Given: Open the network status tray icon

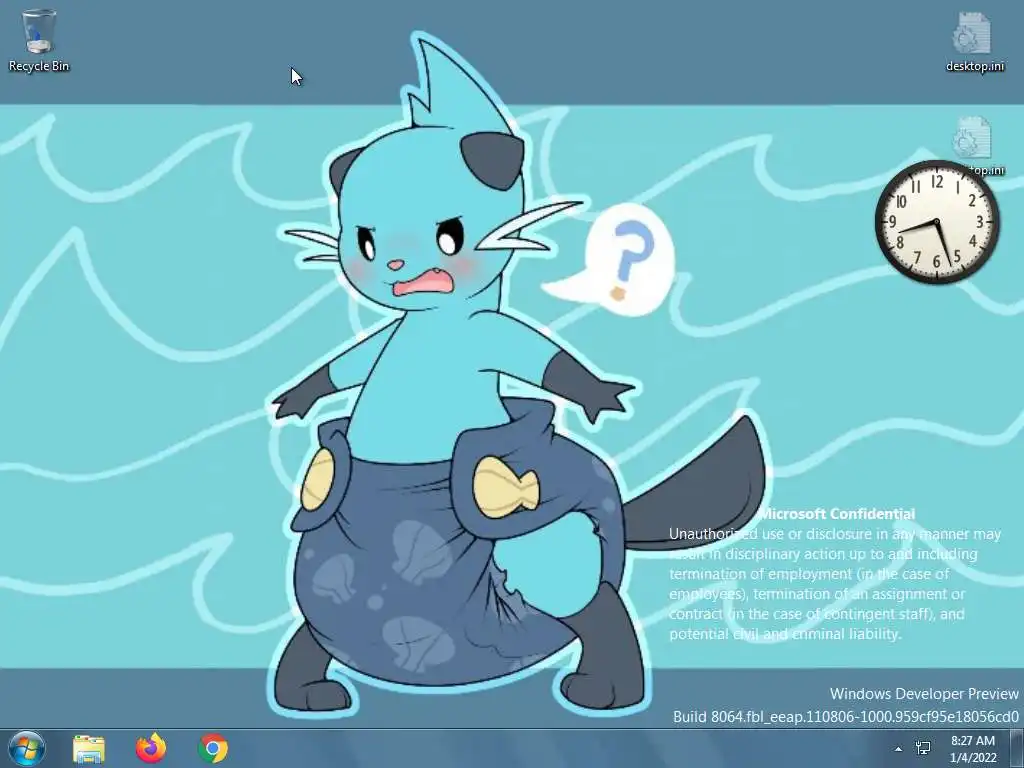Looking at the screenshot, I should click(x=923, y=748).
